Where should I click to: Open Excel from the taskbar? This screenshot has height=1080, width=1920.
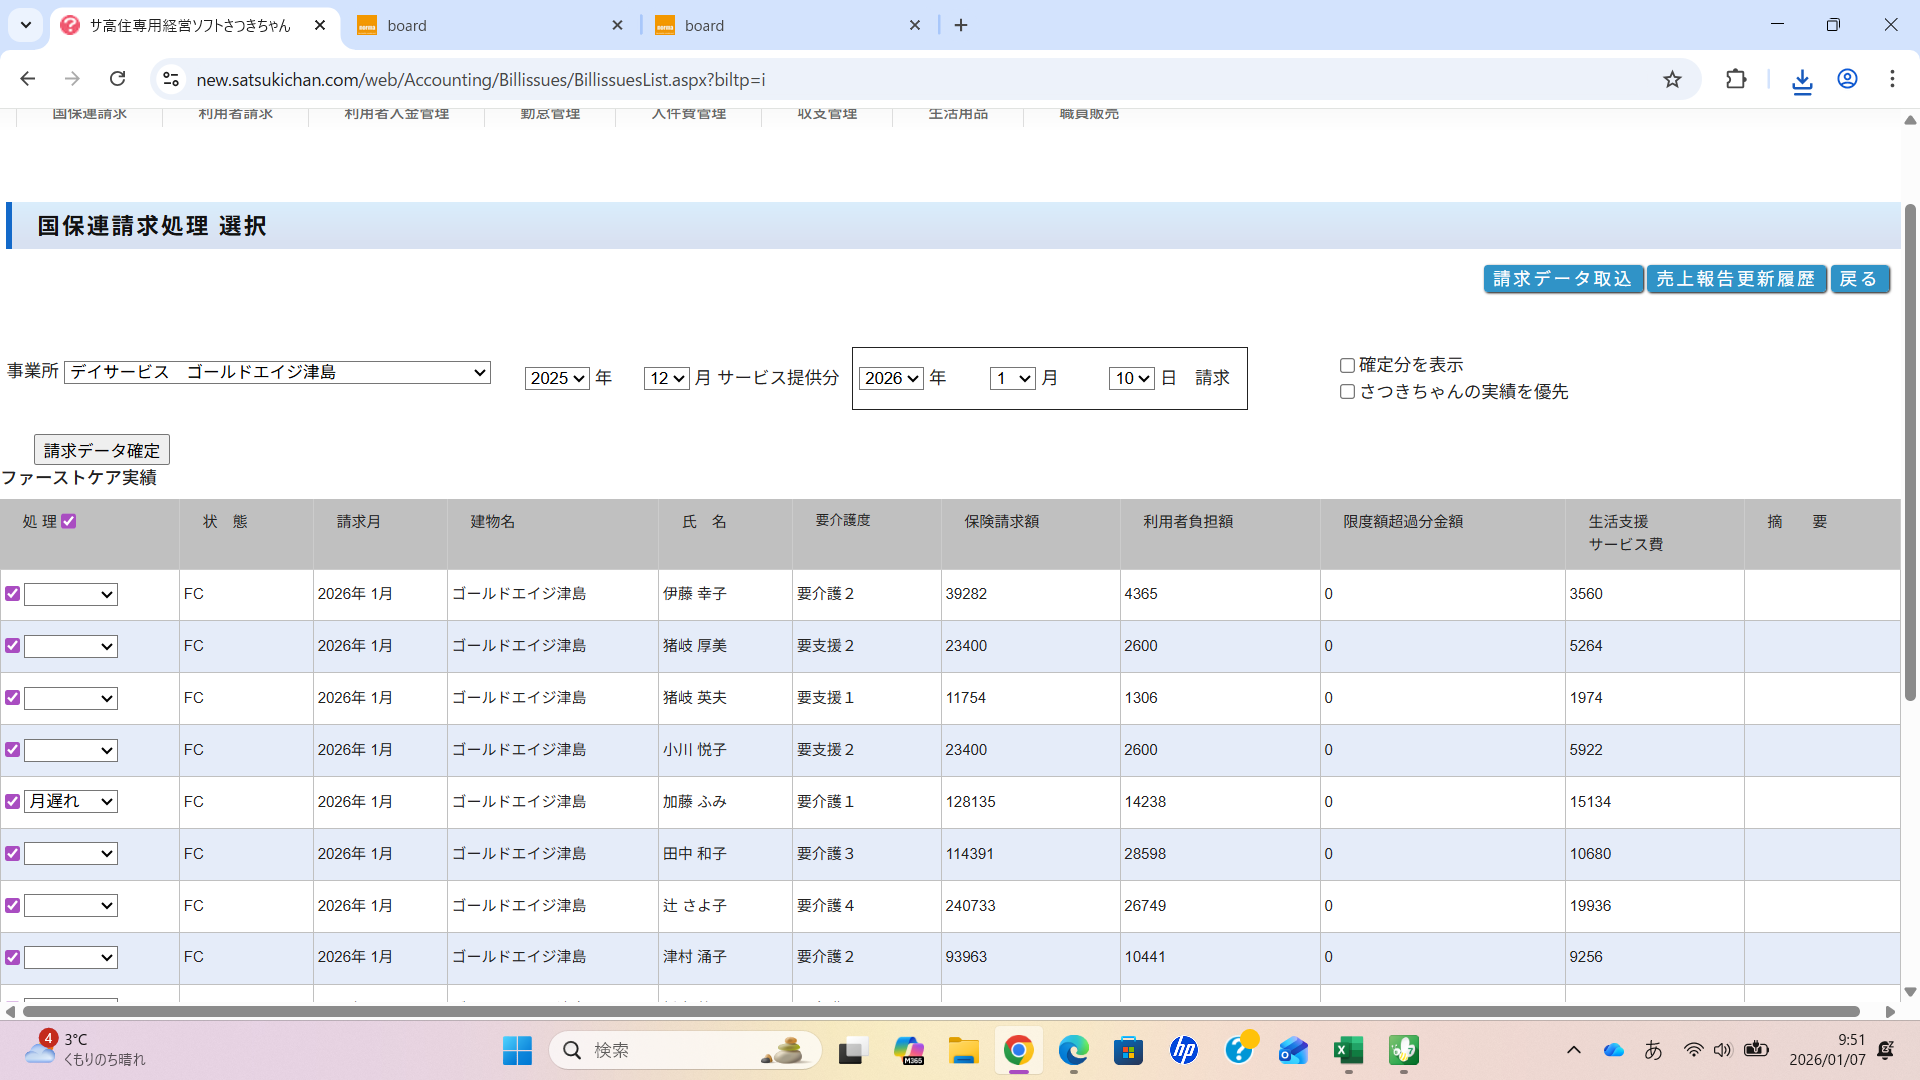click(x=1348, y=1050)
